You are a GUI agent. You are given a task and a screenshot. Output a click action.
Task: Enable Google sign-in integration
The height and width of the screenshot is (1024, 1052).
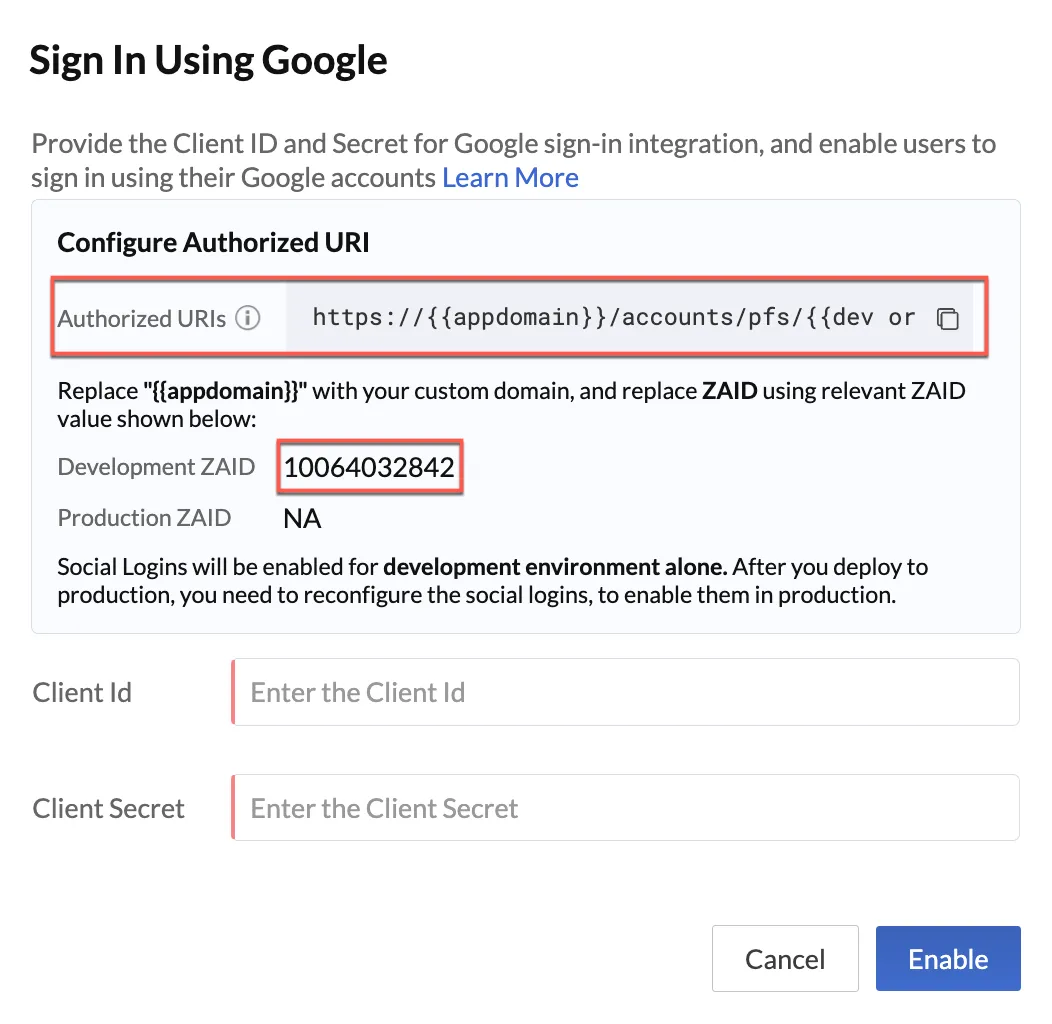coord(948,958)
